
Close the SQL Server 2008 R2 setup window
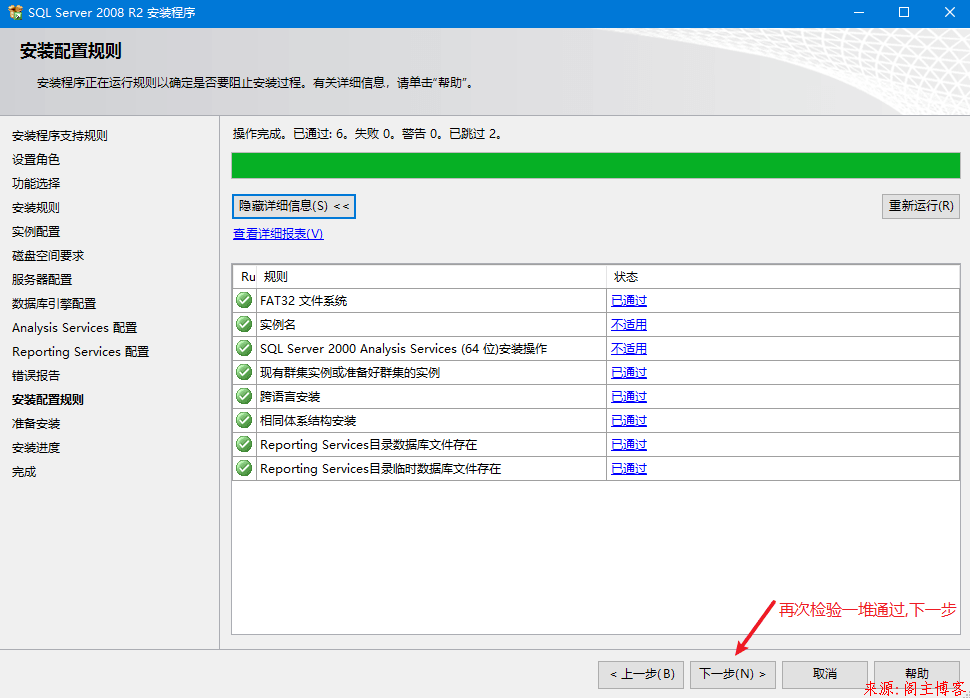tap(950, 13)
